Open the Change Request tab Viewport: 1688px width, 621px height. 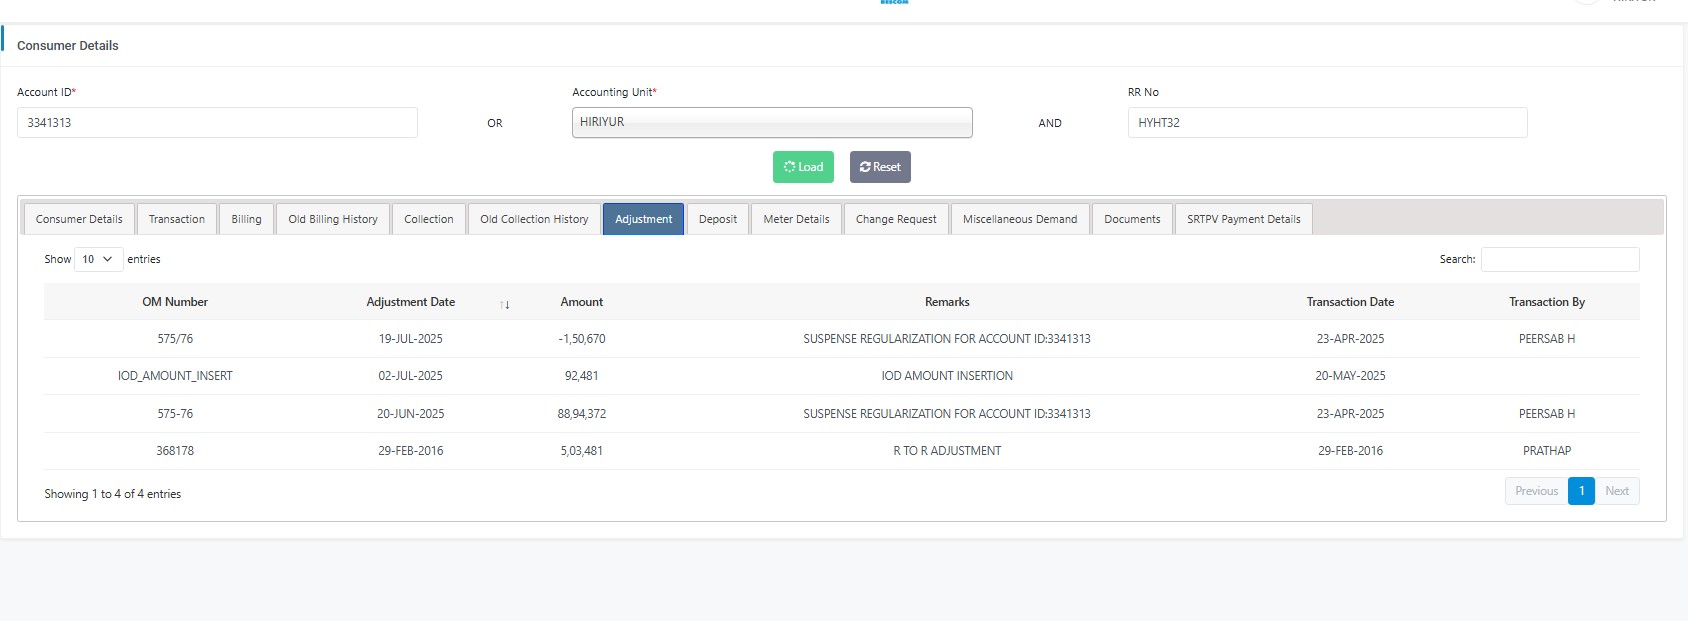[896, 219]
